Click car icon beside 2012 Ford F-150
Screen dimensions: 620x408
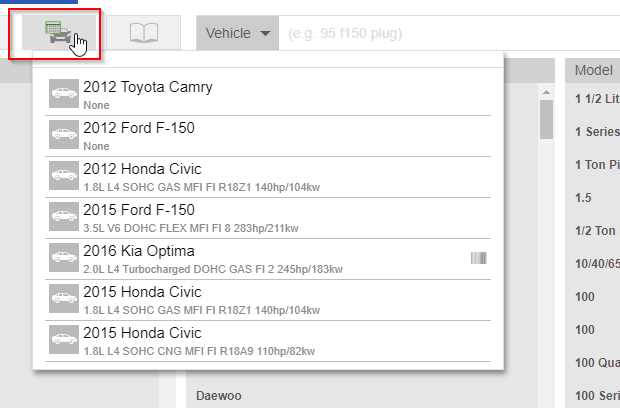click(63, 135)
